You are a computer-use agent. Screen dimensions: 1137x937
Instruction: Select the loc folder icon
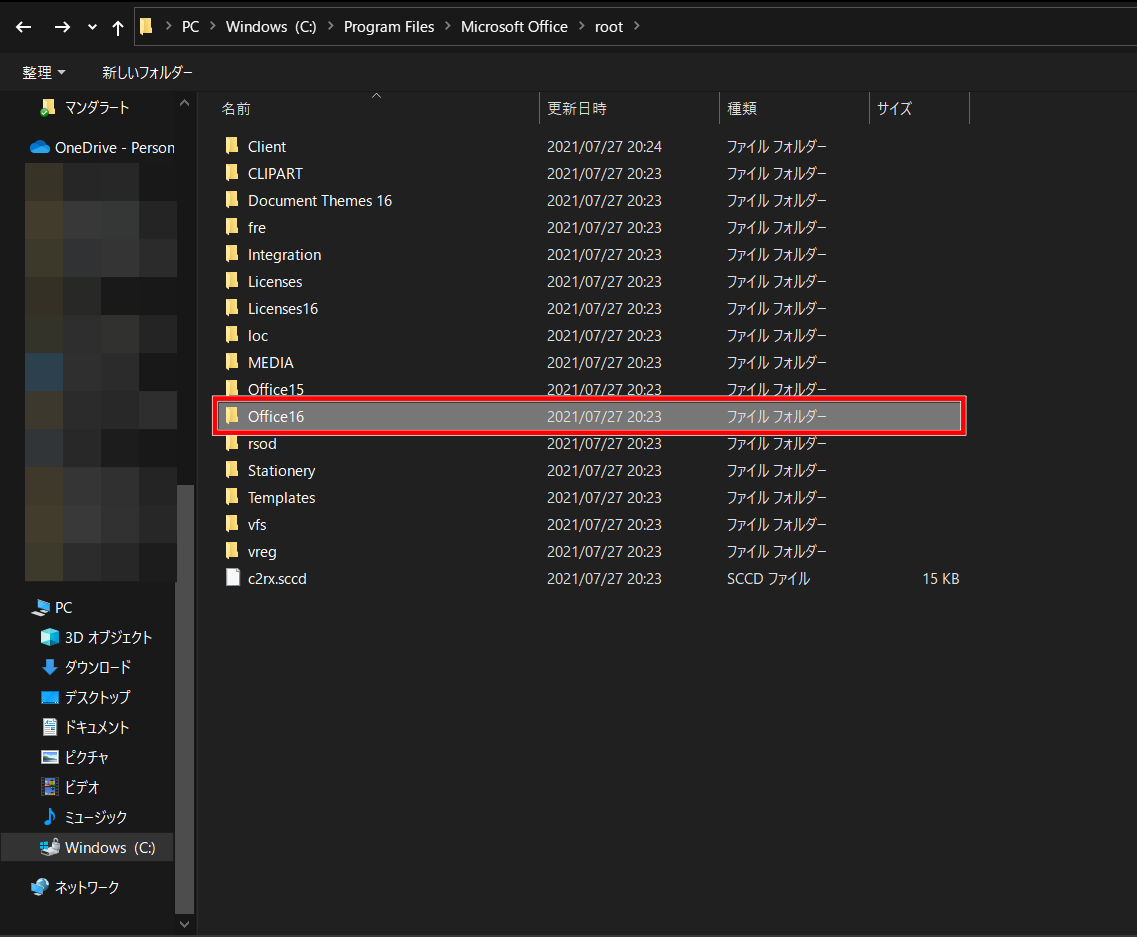tap(232, 335)
